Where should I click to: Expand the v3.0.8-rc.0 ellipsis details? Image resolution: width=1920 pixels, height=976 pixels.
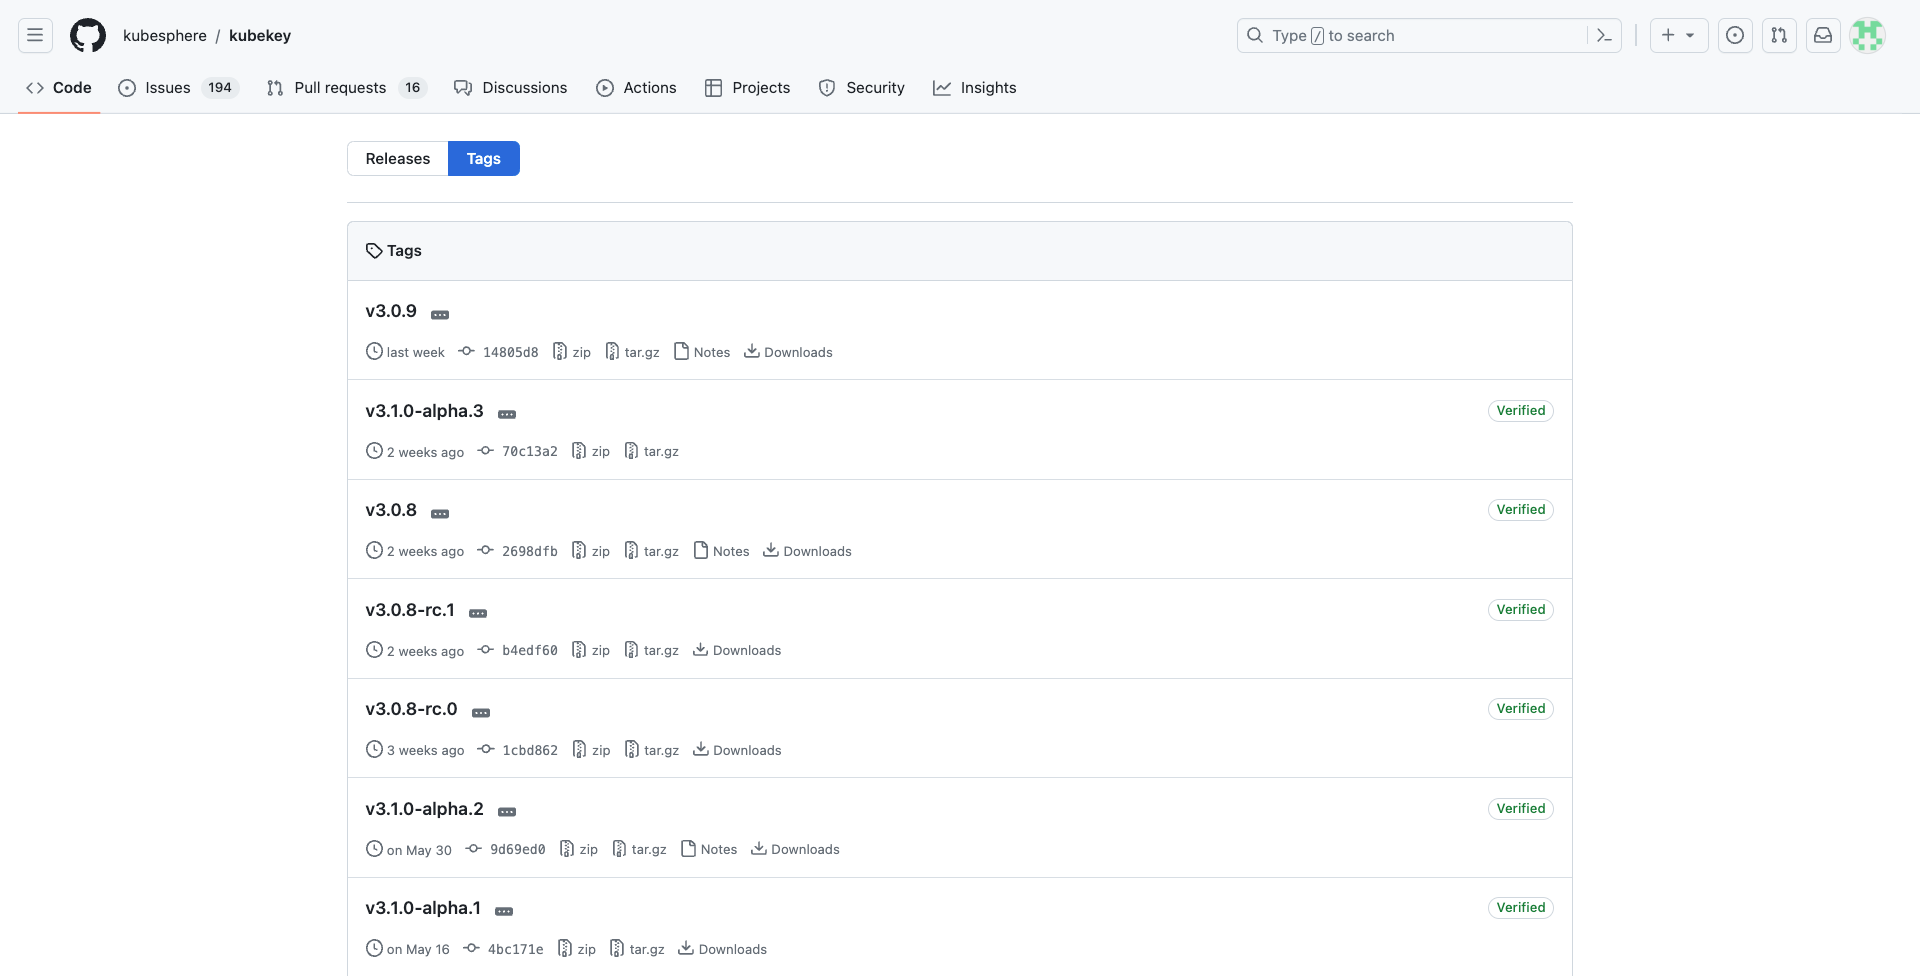tap(481, 713)
